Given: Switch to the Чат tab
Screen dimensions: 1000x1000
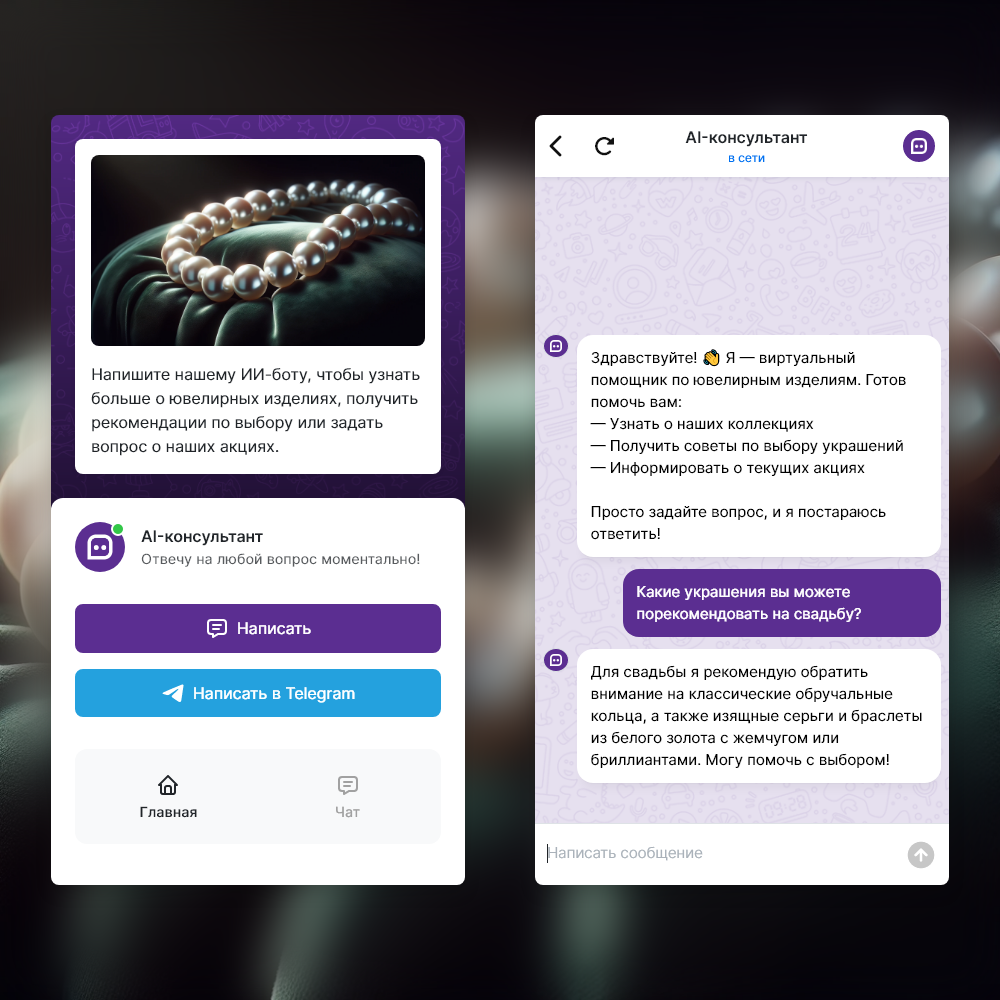Looking at the screenshot, I should pyautogui.click(x=348, y=797).
